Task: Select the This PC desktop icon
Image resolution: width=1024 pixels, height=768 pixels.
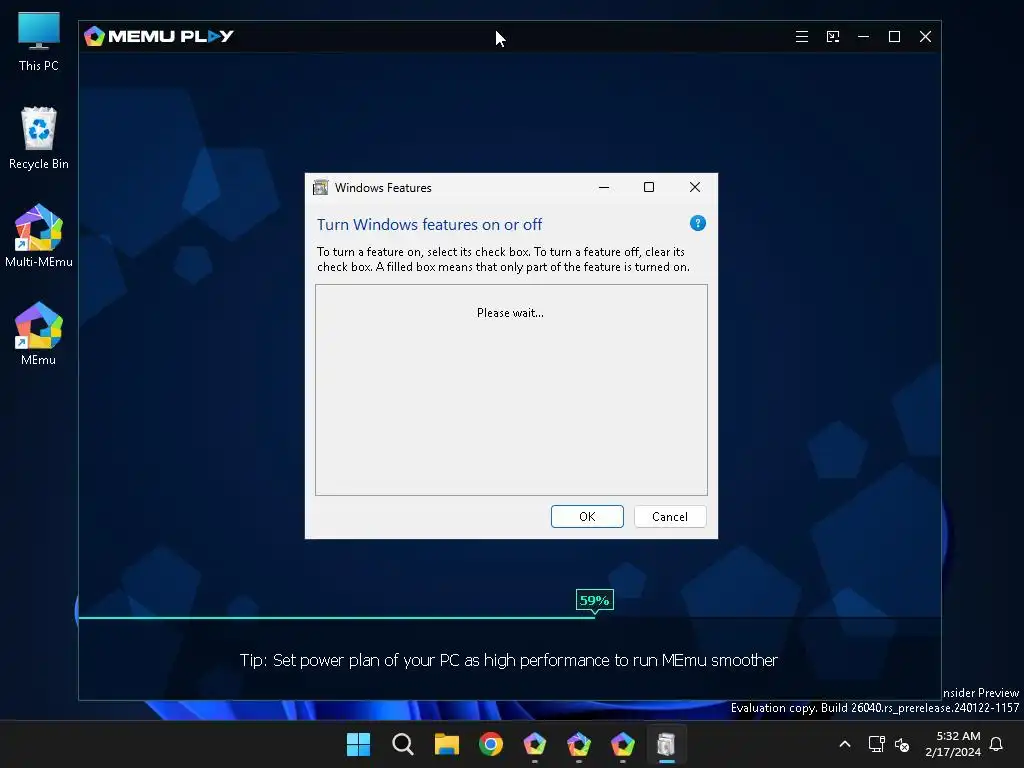Action: point(39,42)
